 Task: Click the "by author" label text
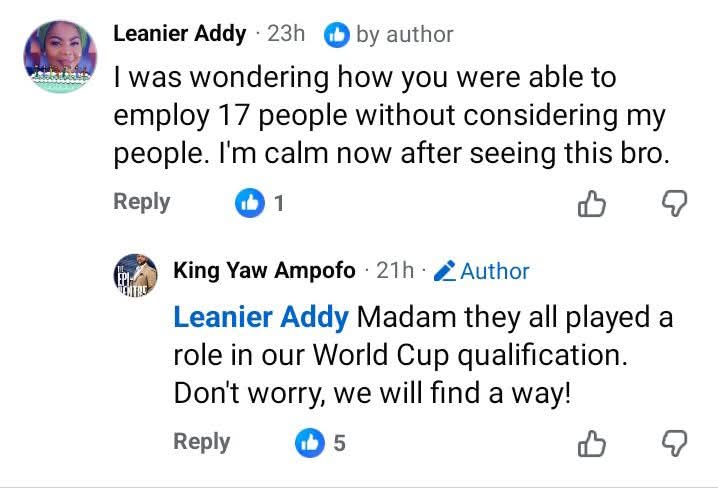[404, 35]
